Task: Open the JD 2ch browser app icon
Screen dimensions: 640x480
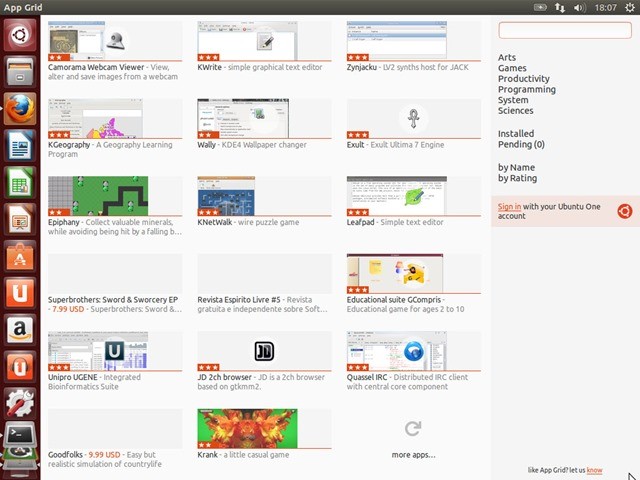Action: (x=264, y=351)
